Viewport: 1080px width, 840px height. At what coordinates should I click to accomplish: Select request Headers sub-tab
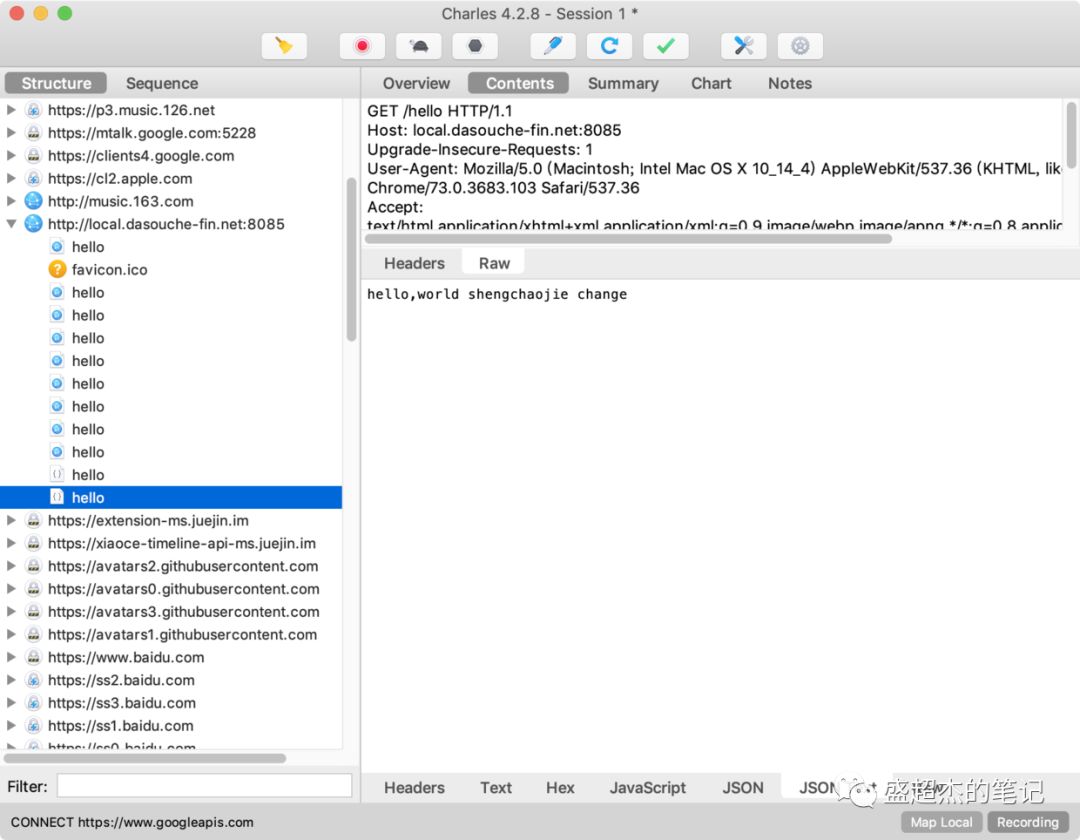[414, 263]
